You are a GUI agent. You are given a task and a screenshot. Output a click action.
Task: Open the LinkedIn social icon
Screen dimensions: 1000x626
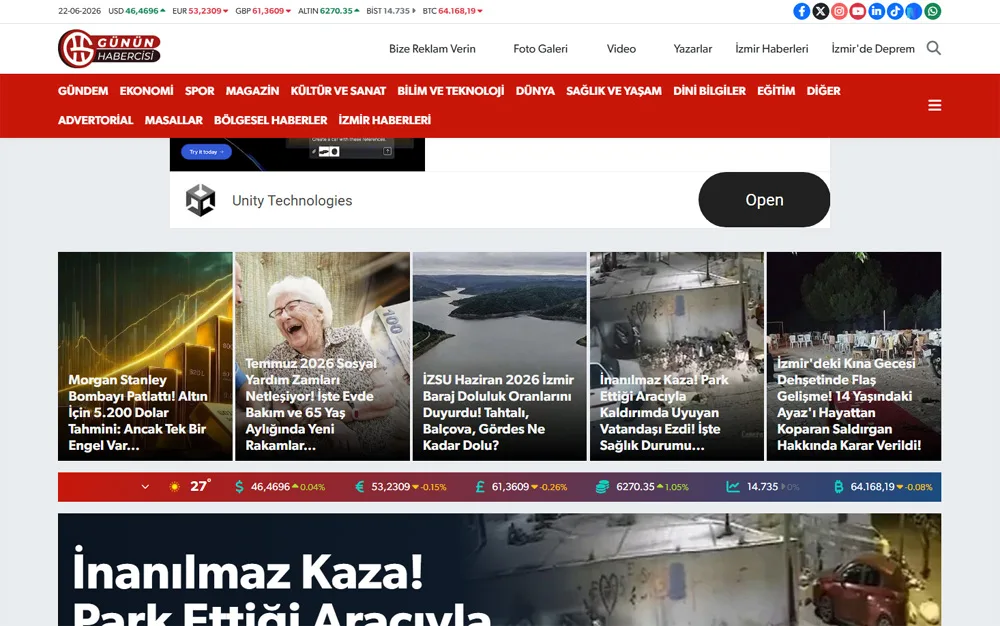click(x=876, y=11)
